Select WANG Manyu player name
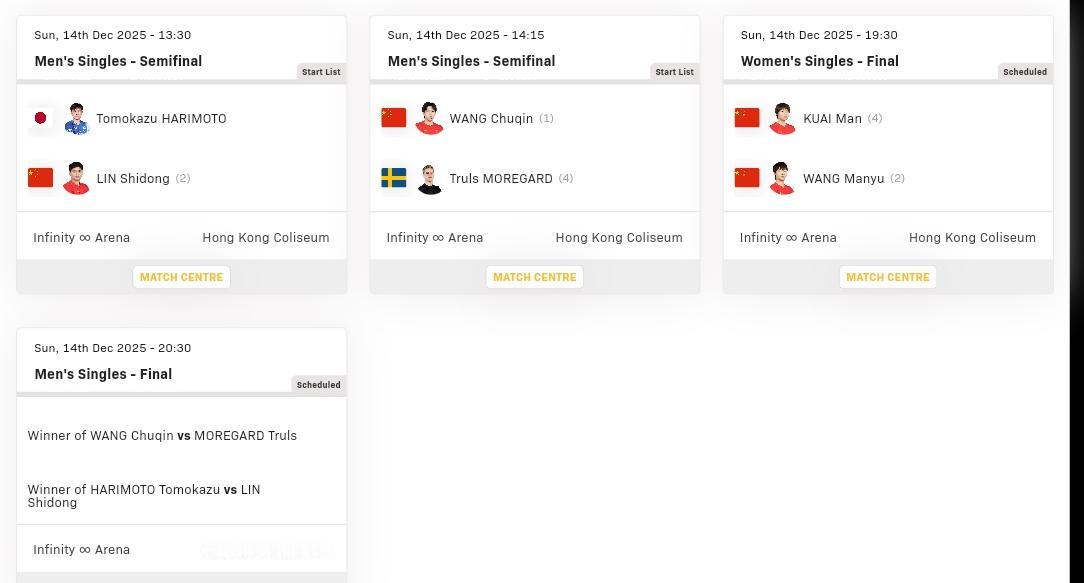Image resolution: width=1084 pixels, height=583 pixels. click(x=843, y=178)
